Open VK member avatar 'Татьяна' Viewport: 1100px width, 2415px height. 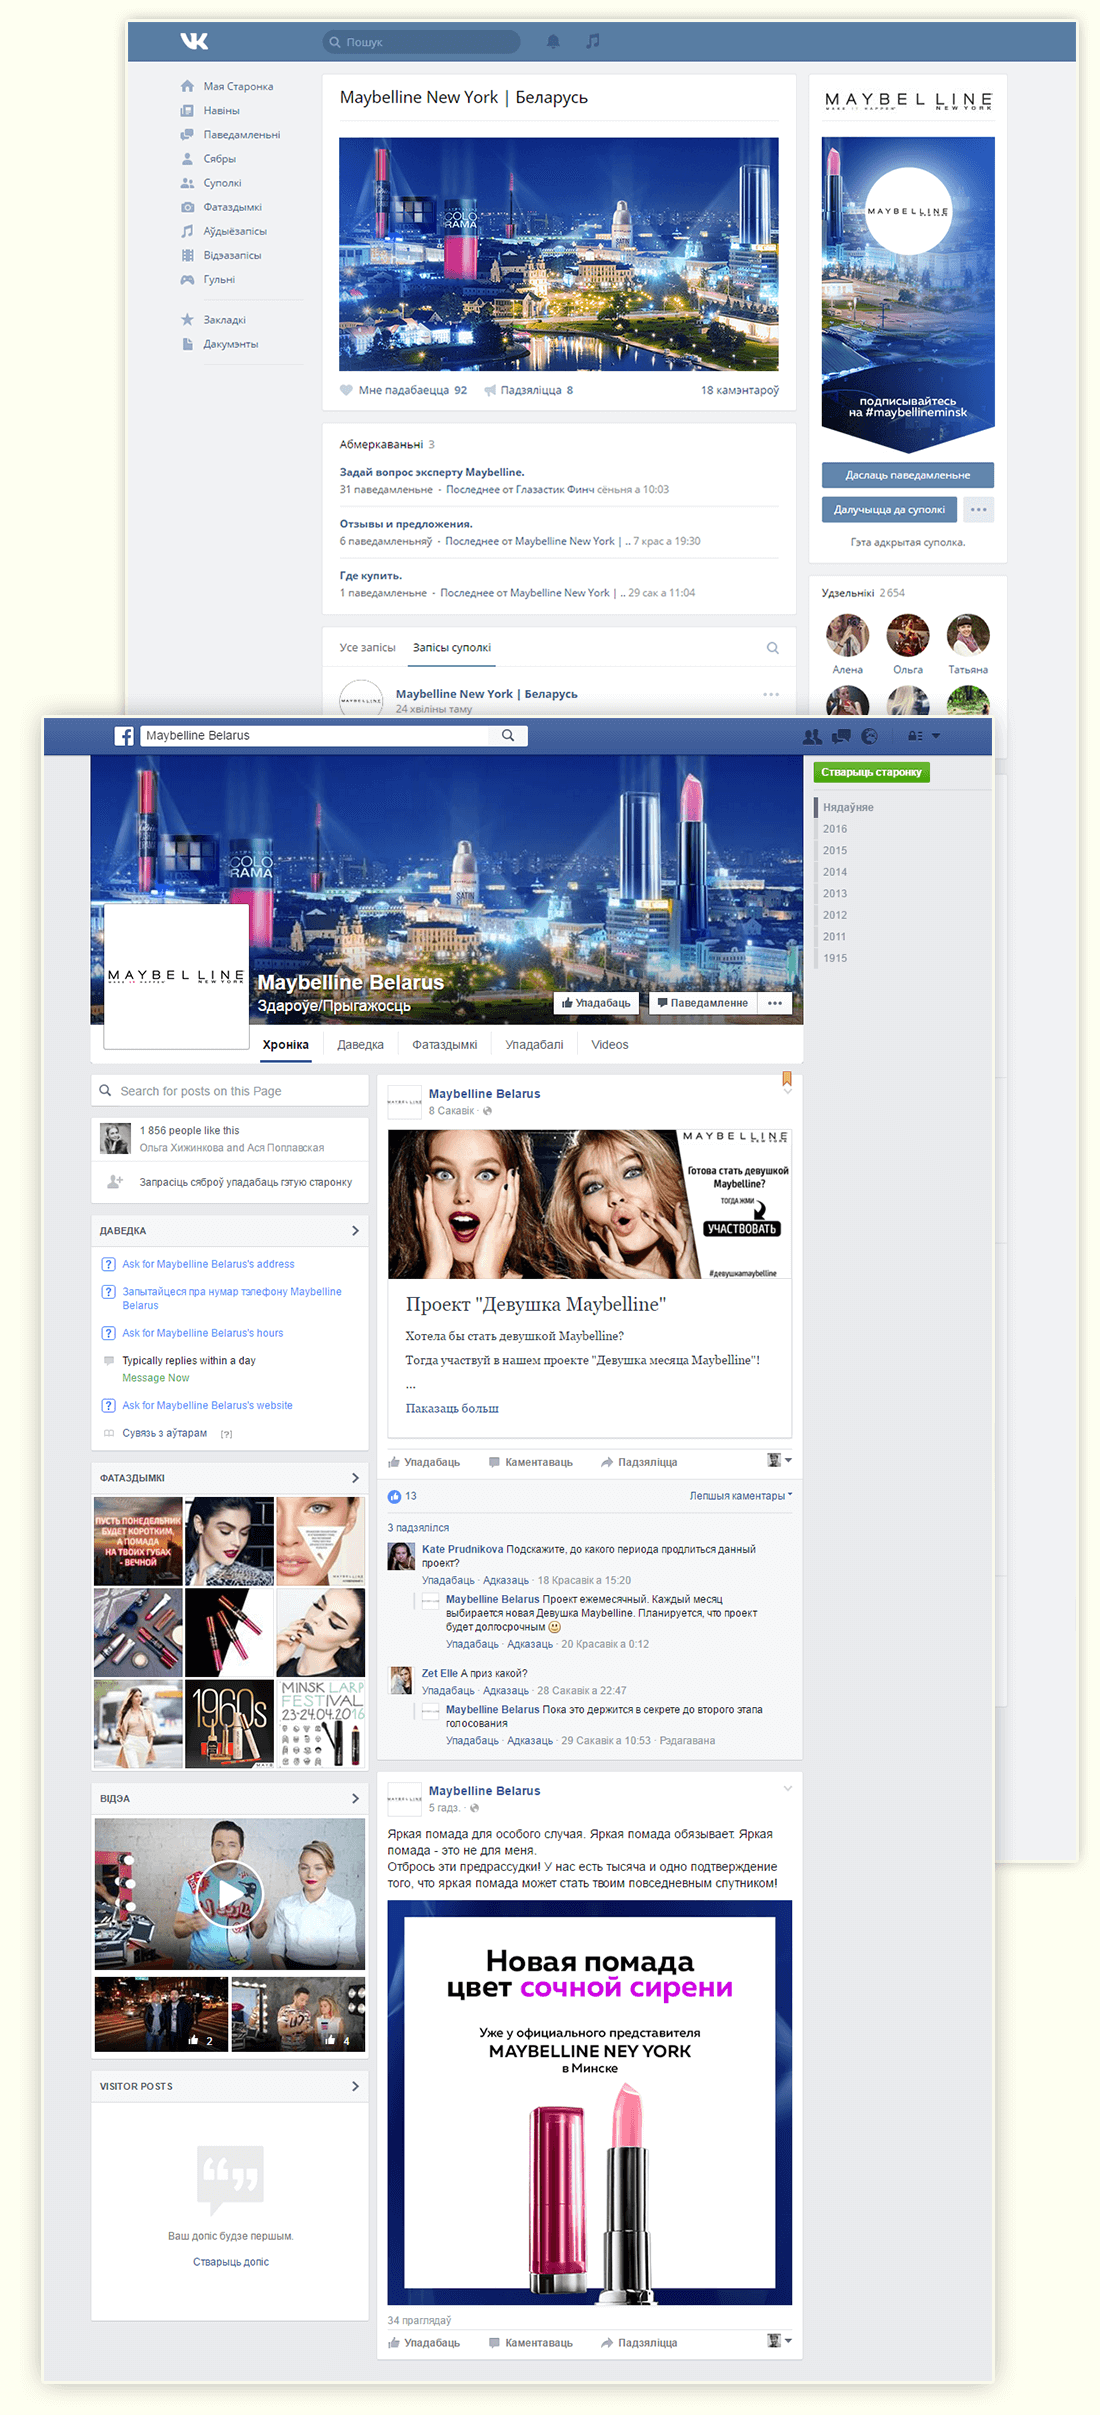[x=968, y=635]
